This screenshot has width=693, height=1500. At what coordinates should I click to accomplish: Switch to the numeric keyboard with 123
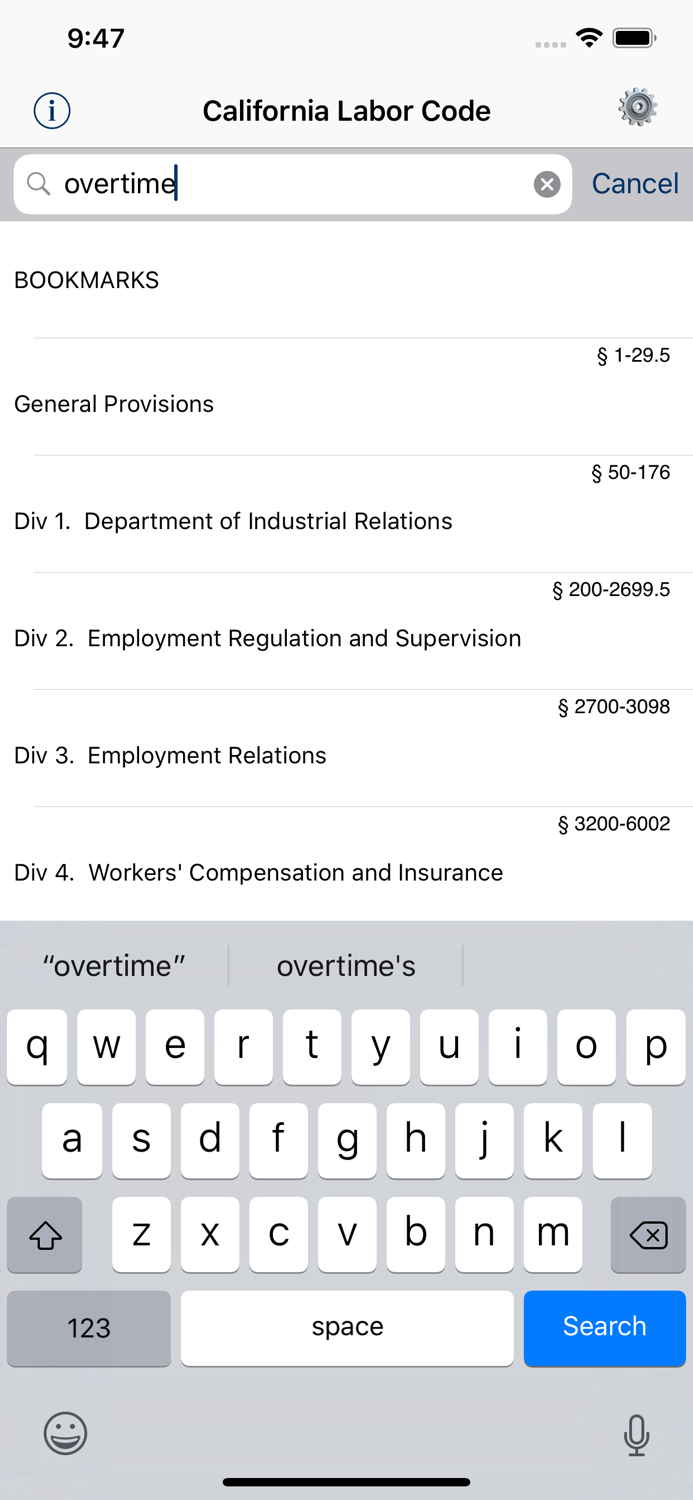tap(88, 1328)
